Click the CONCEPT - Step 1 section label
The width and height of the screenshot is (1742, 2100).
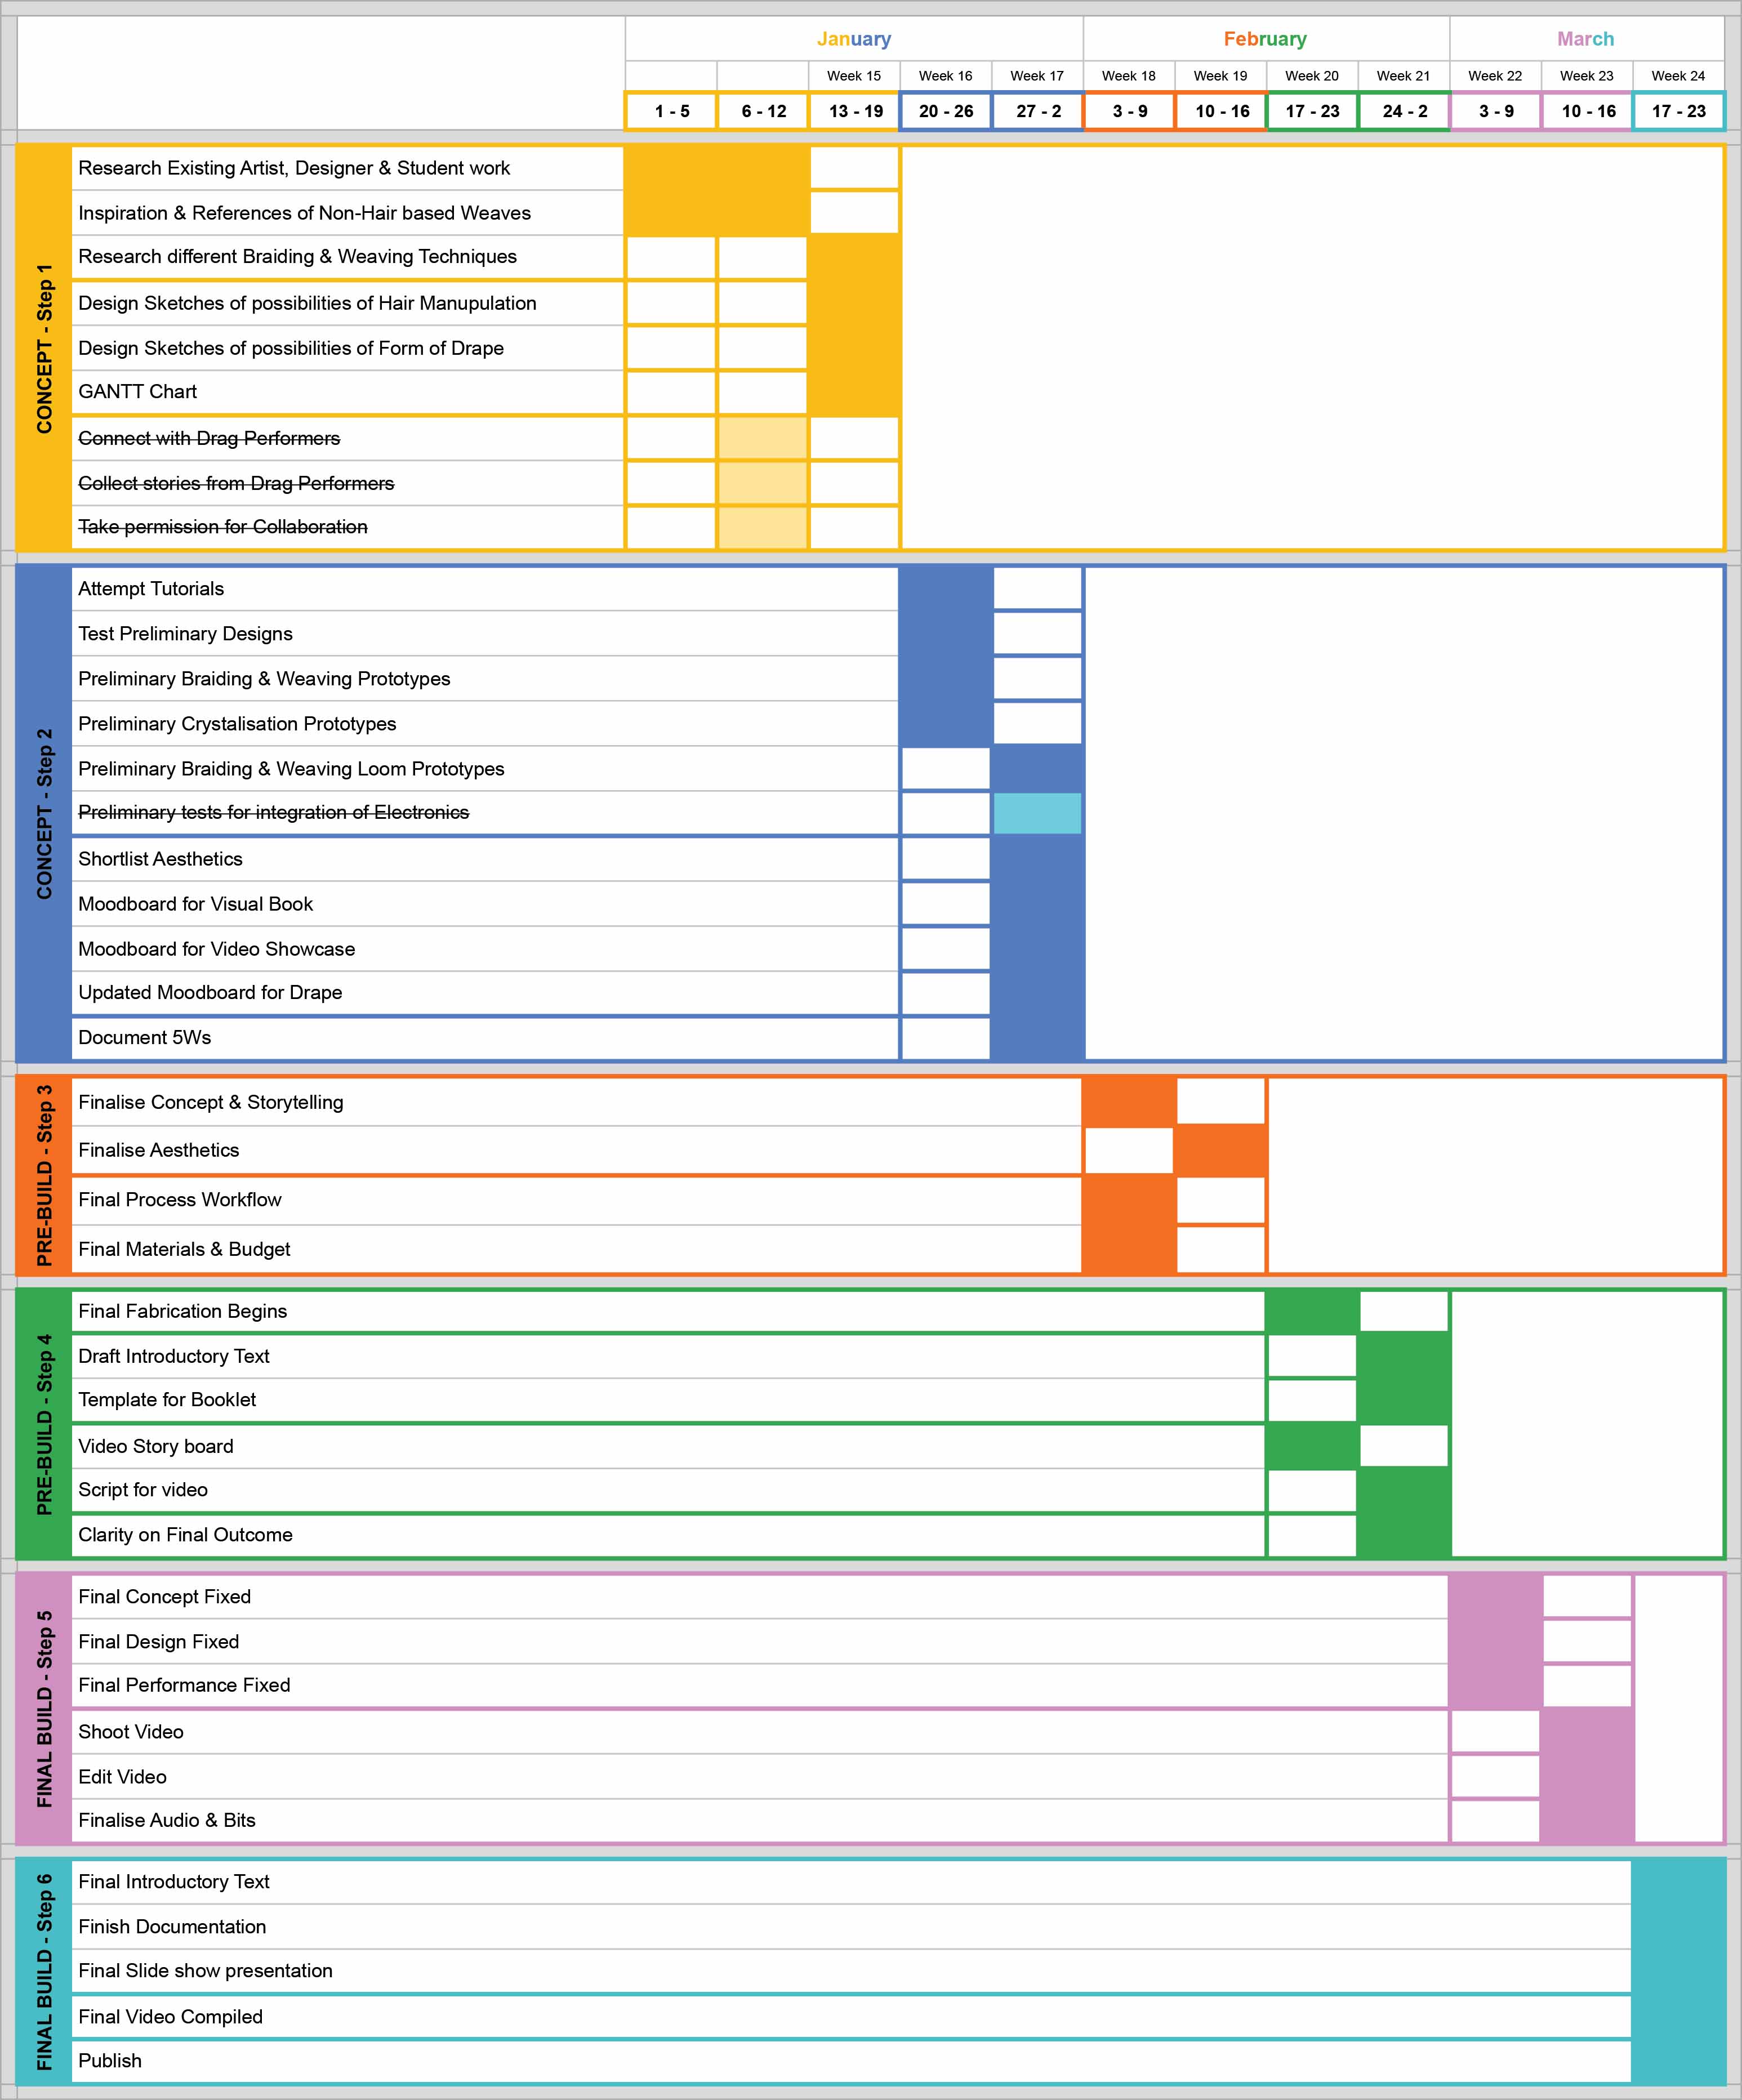click(x=44, y=348)
